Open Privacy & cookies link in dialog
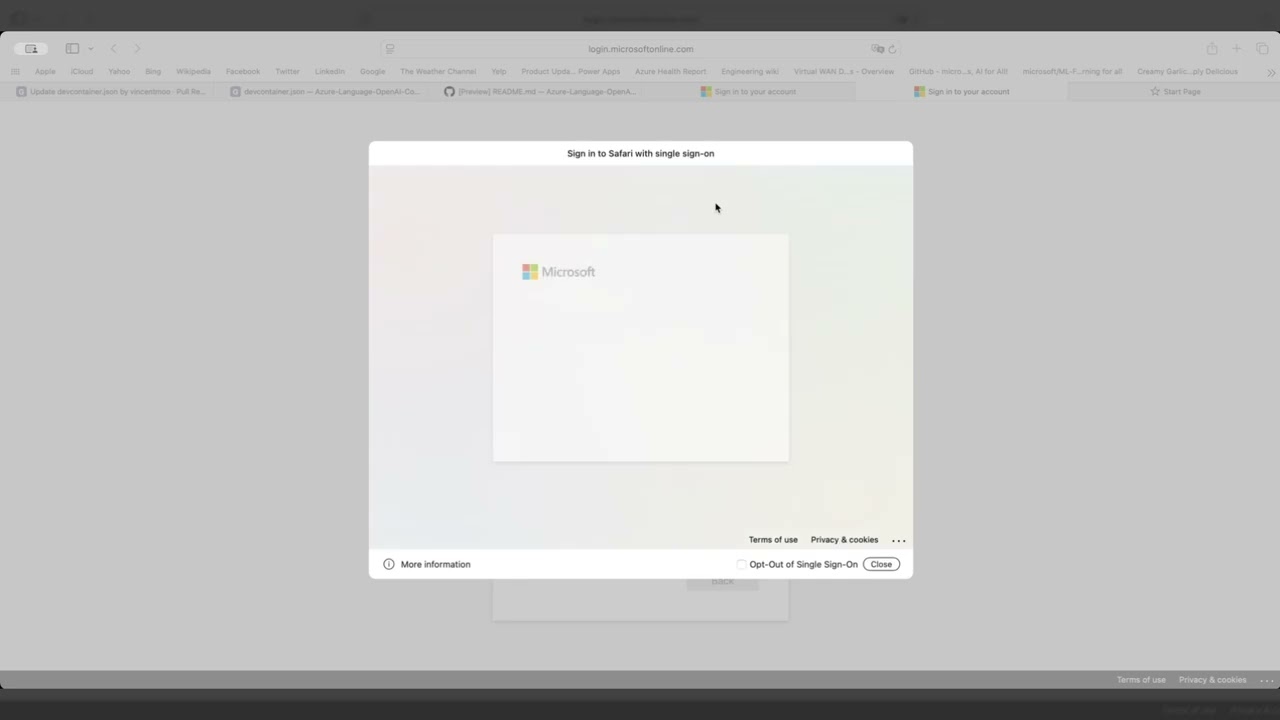The width and height of the screenshot is (1280, 720). point(844,540)
